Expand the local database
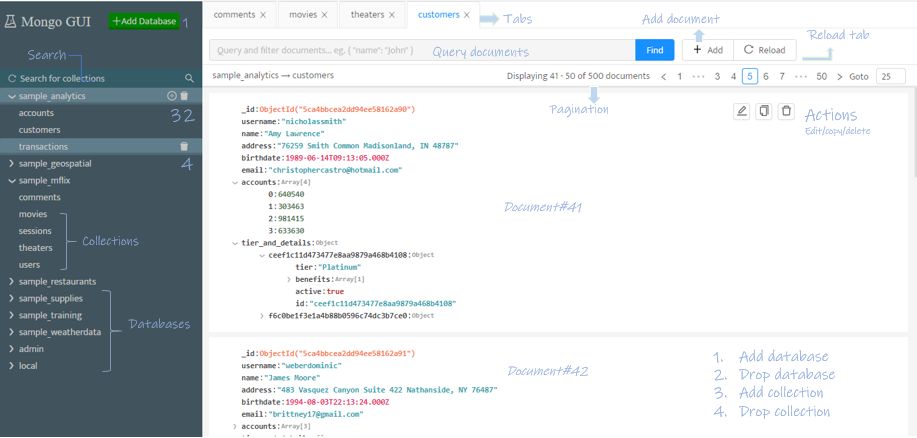Viewport: 917px width, 438px height. click(12, 366)
